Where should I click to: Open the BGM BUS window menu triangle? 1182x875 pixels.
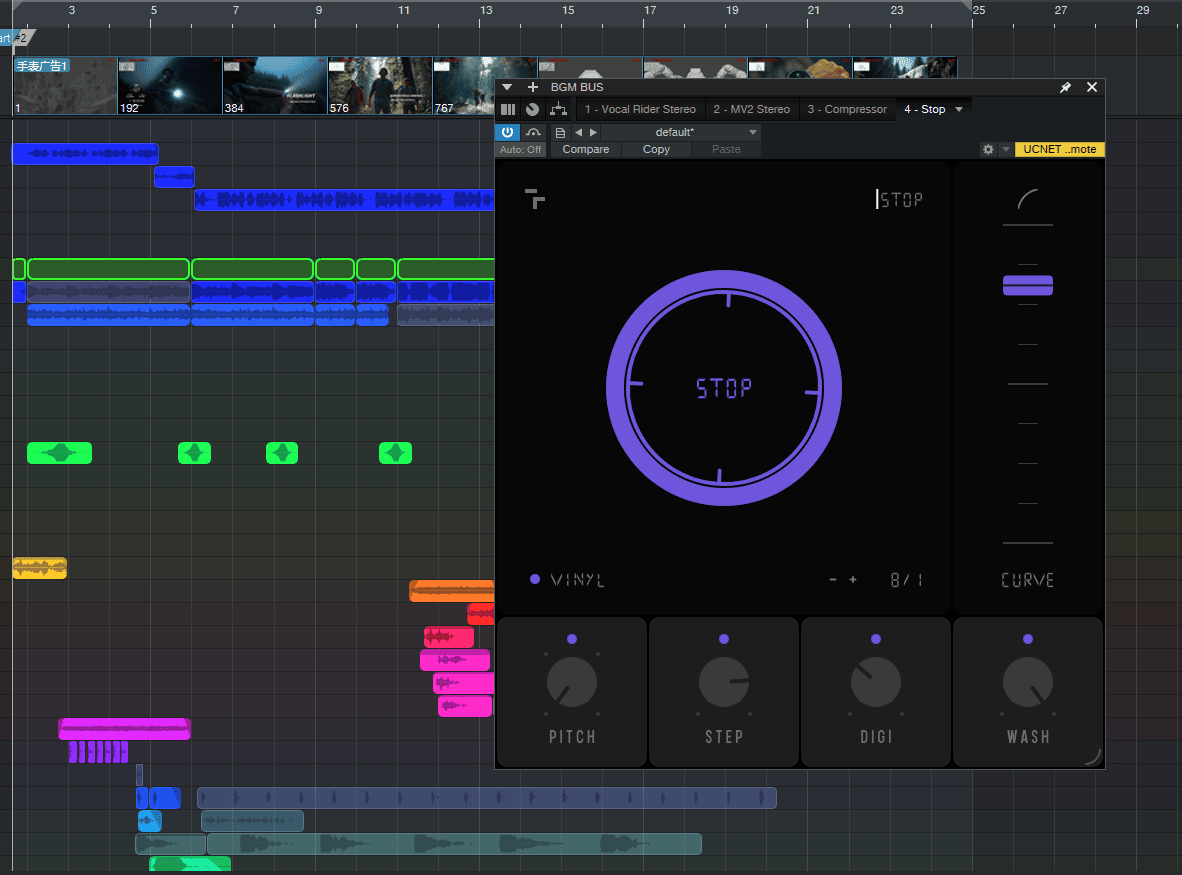(507, 87)
